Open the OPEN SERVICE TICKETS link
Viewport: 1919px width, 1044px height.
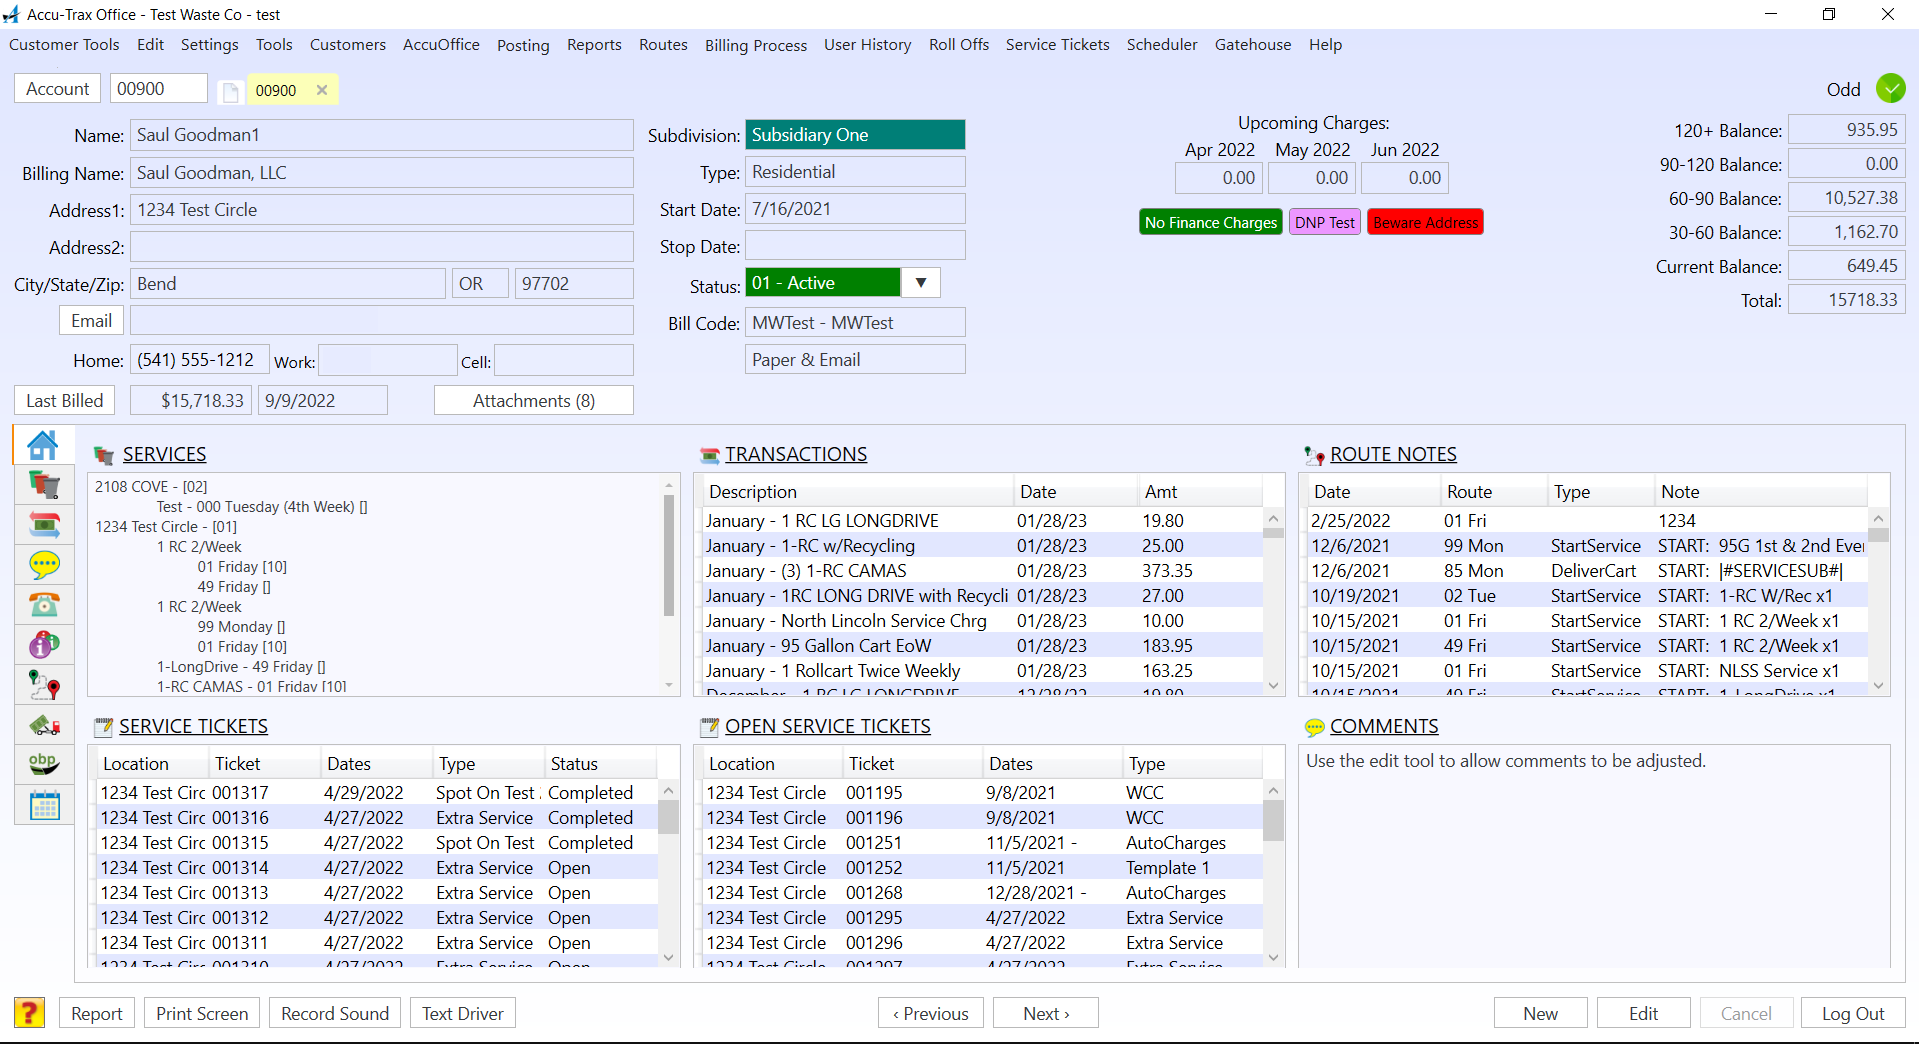(828, 727)
